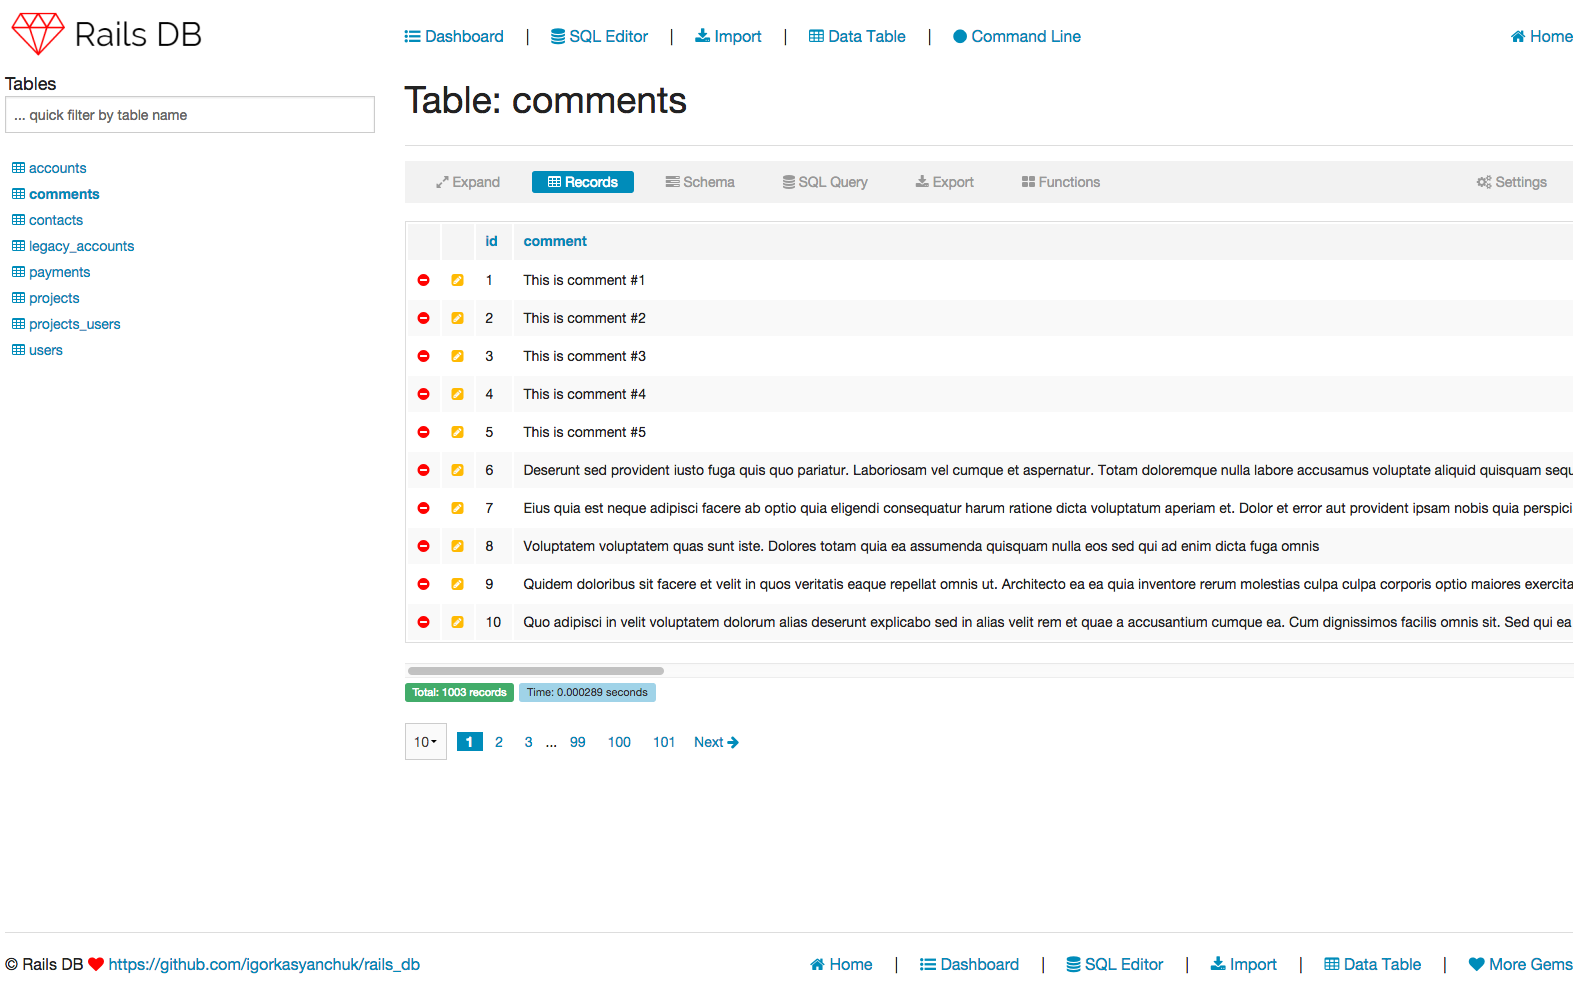Screen dimensions: 1586x991
Task: Select current page 1 button
Action: point(469,742)
